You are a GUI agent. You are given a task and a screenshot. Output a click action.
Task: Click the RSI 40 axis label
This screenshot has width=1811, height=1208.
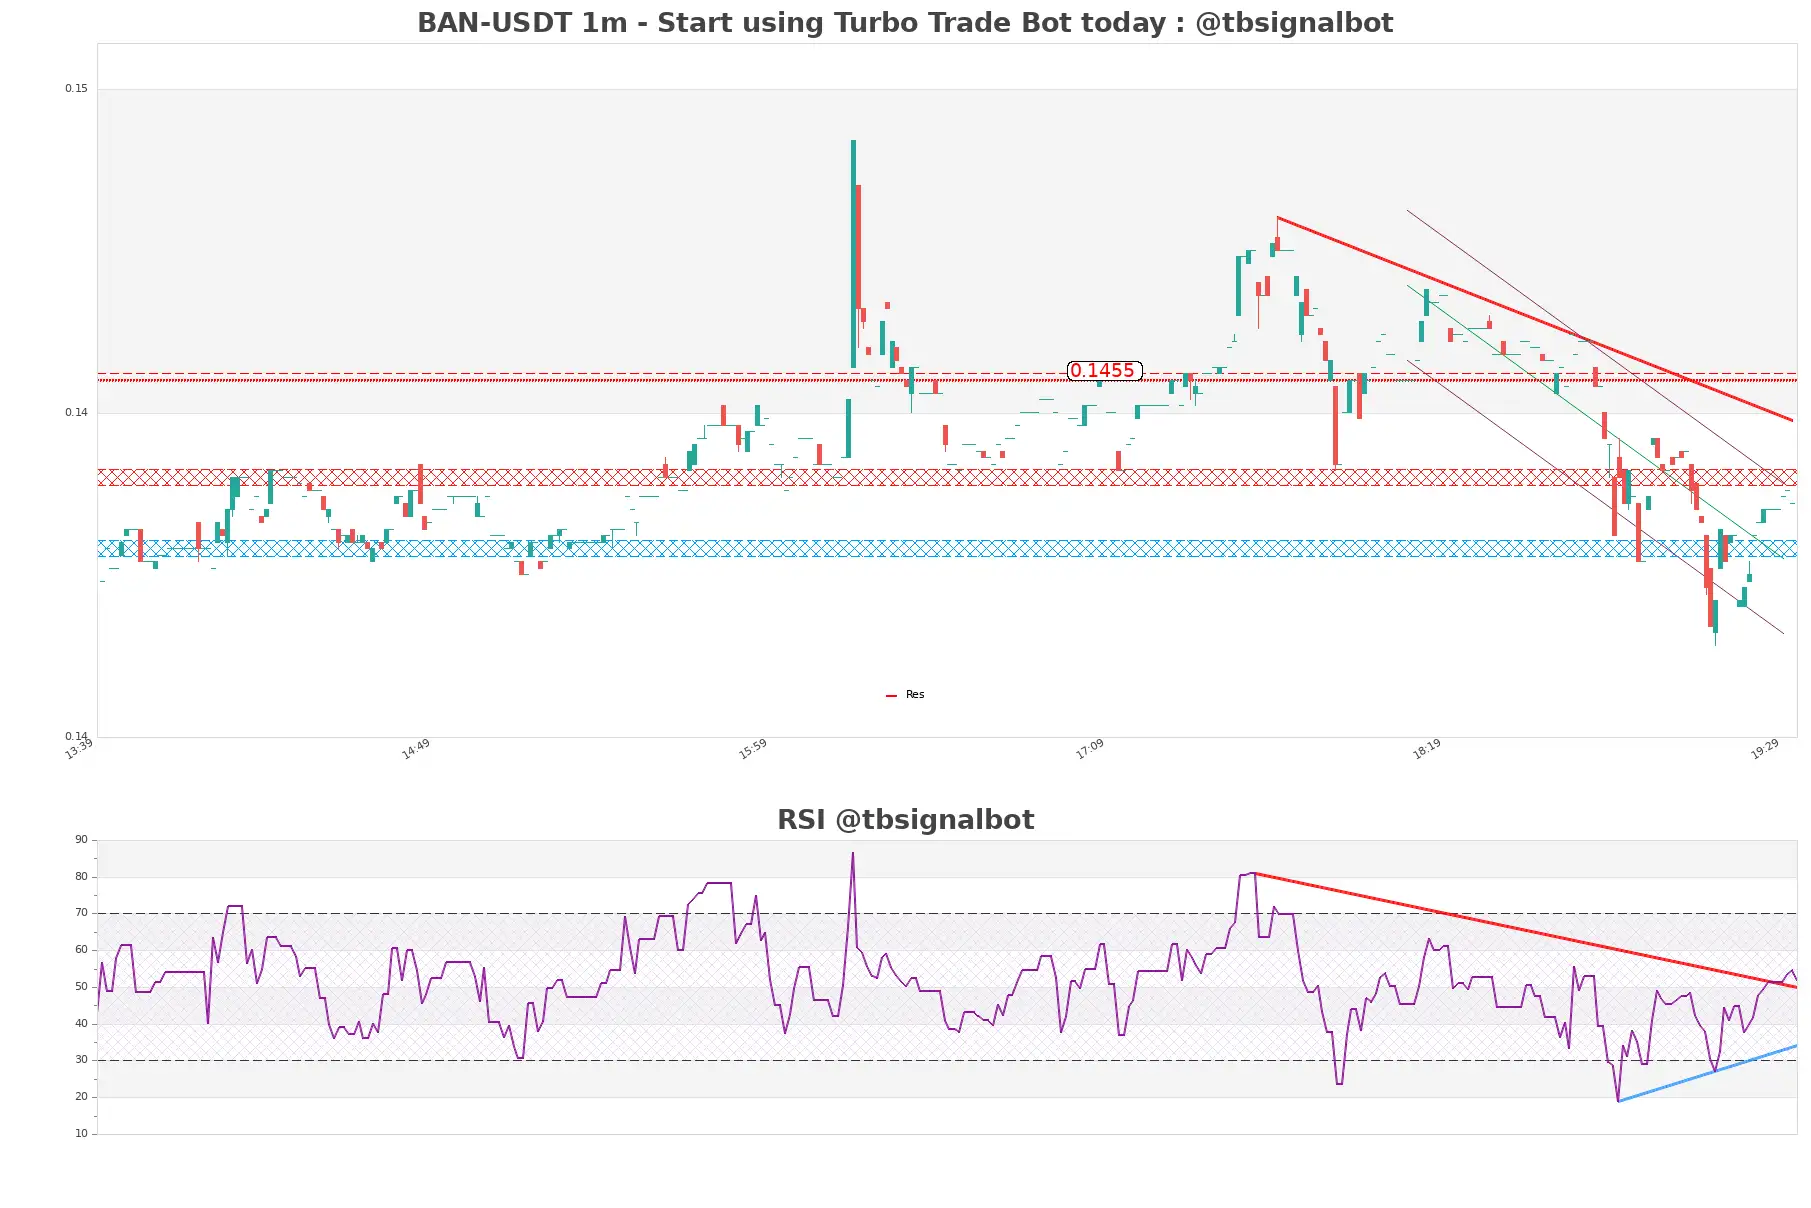pos(81,1024)
